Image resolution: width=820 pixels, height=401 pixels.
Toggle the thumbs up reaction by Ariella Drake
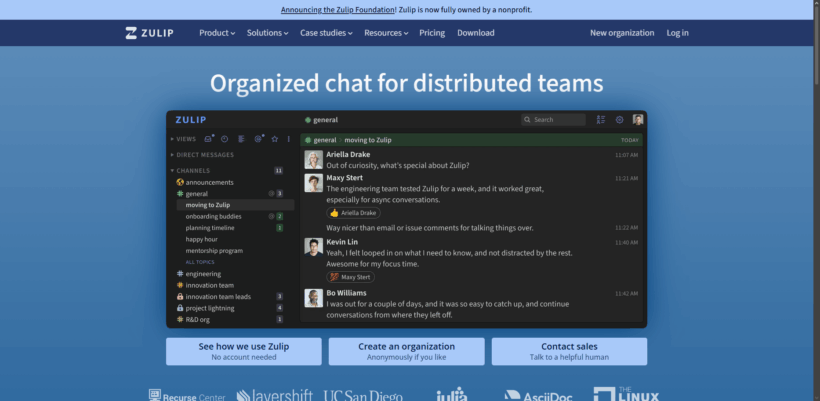click(354, 213)
